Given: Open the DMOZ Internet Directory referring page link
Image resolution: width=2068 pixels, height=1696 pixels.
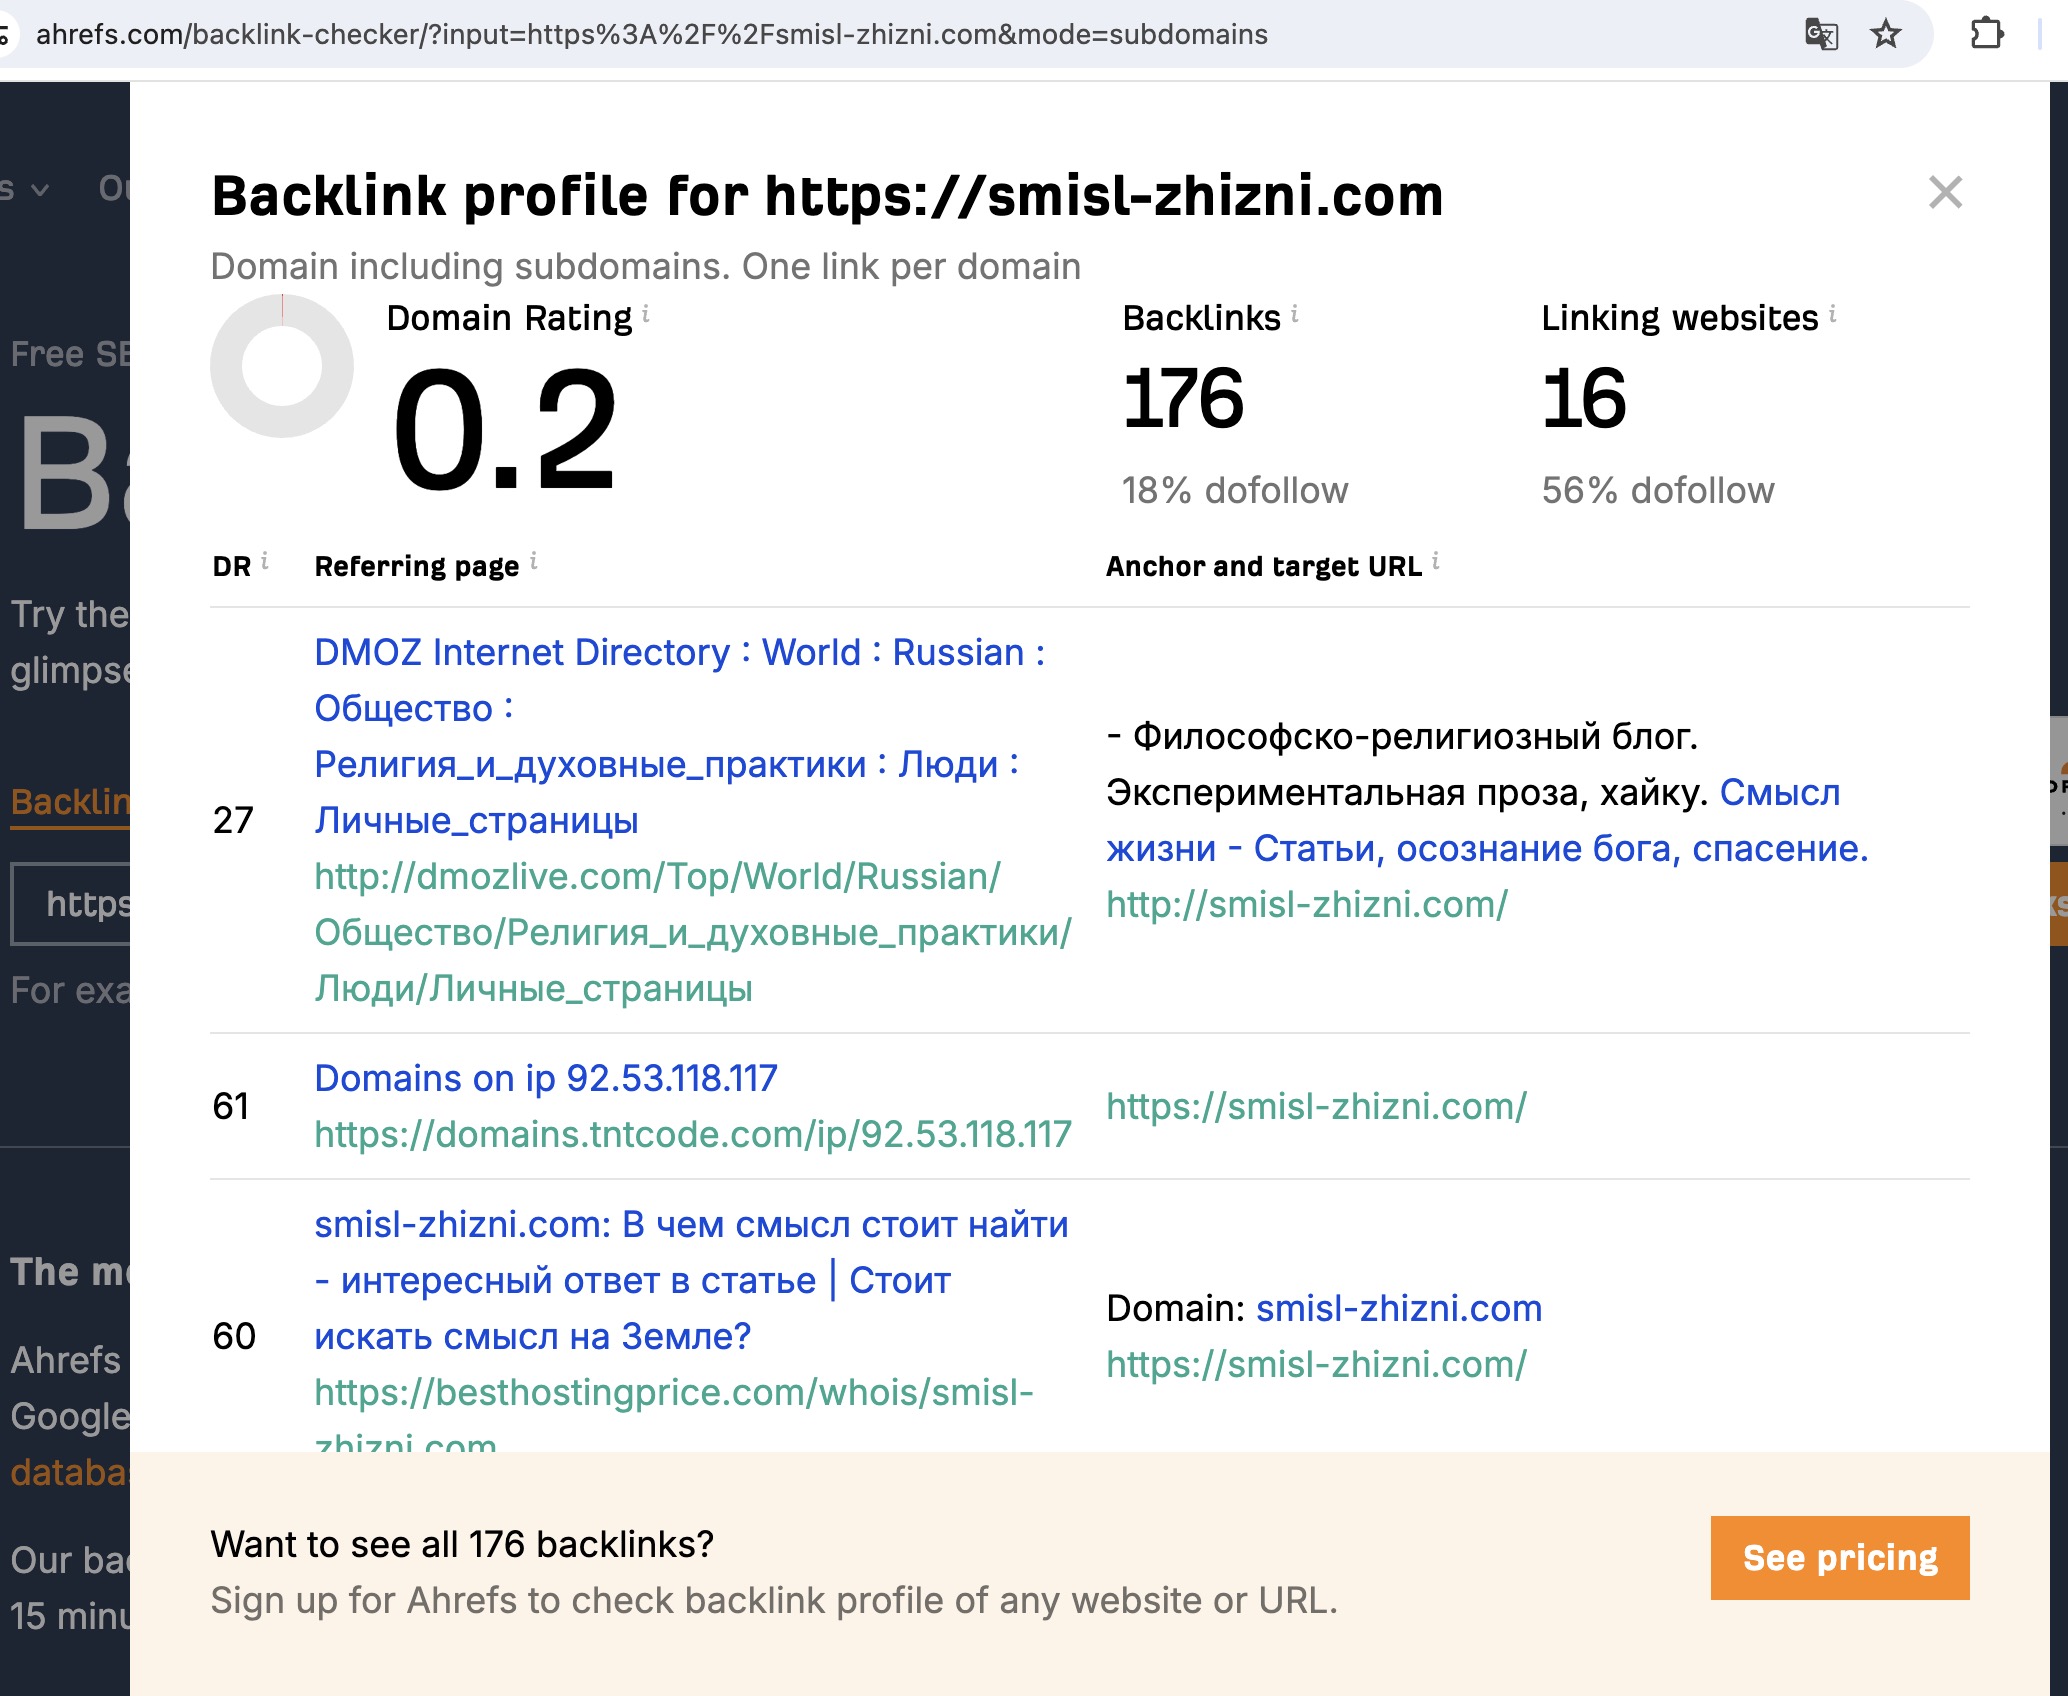Looking at the screenshot, I should (679, 653).
